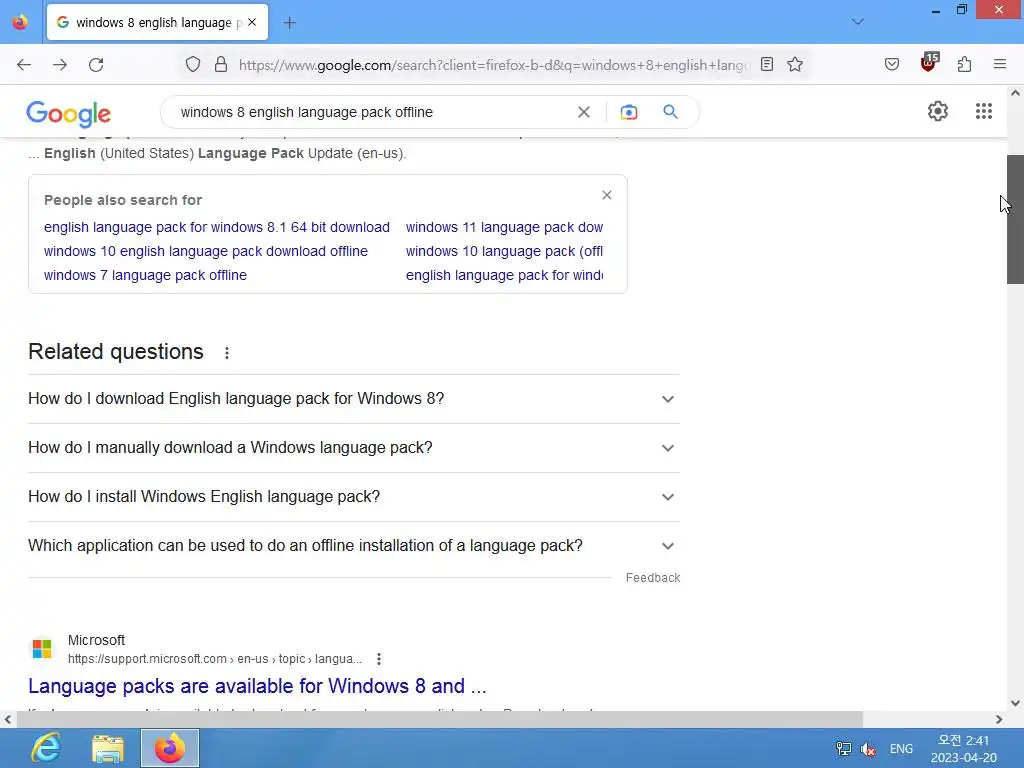This screenshot has height=768, width=1024.
Task: Open the uBlock Origin extension icon
Action: [929, 63]
